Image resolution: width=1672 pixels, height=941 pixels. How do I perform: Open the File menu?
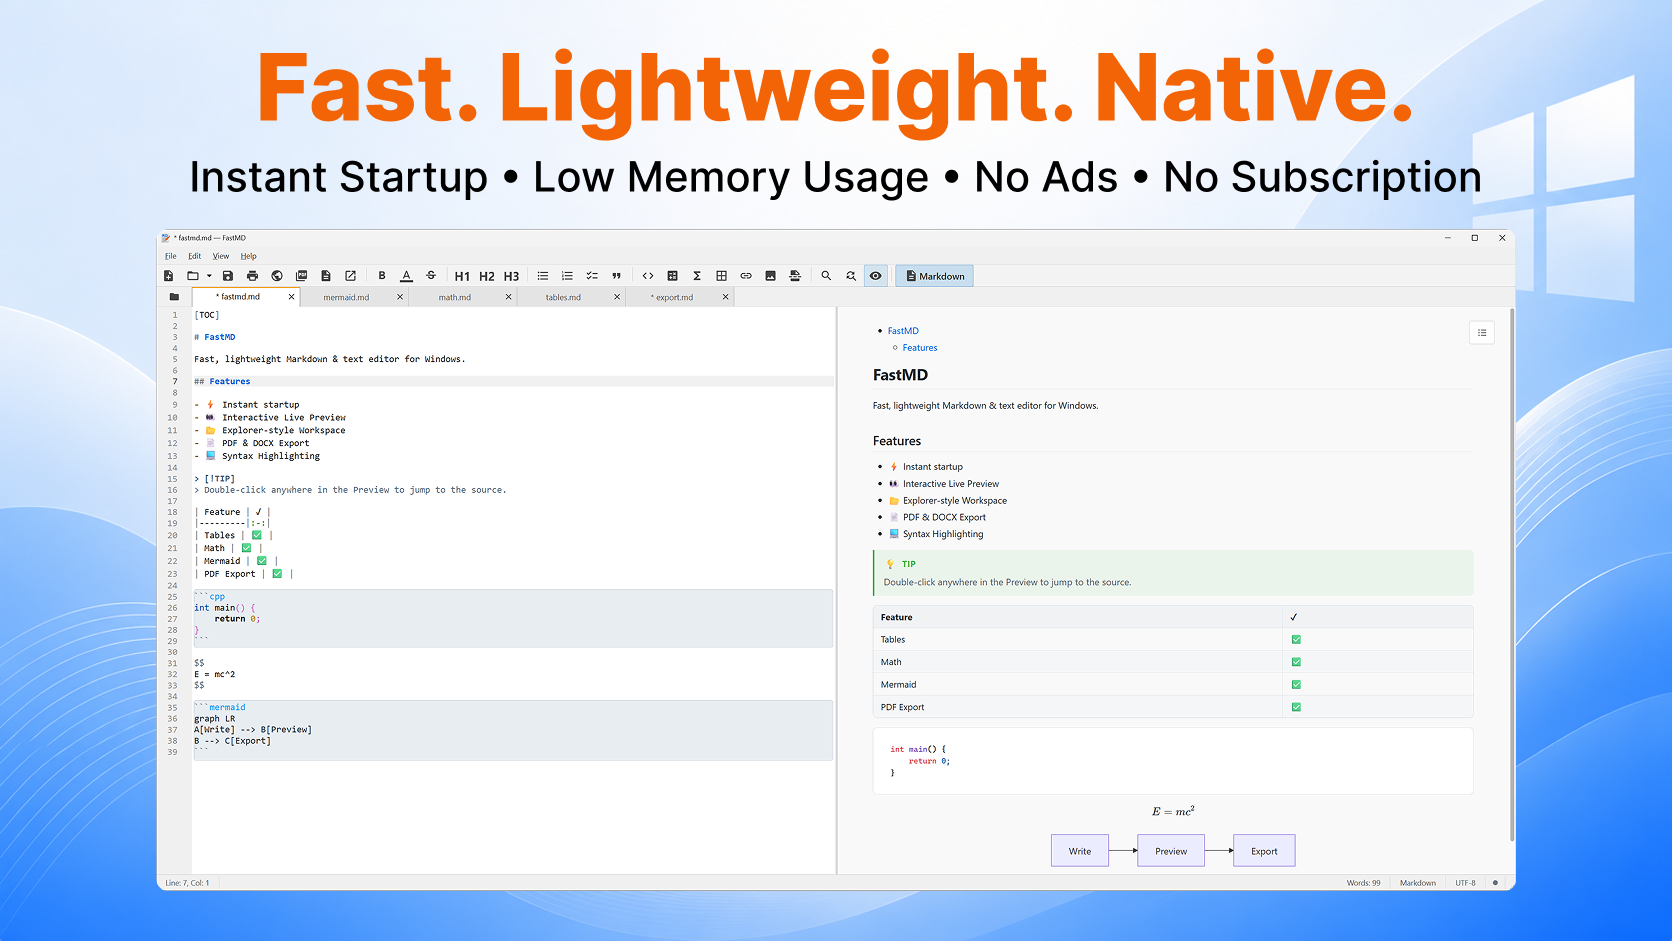coord(170,256)
